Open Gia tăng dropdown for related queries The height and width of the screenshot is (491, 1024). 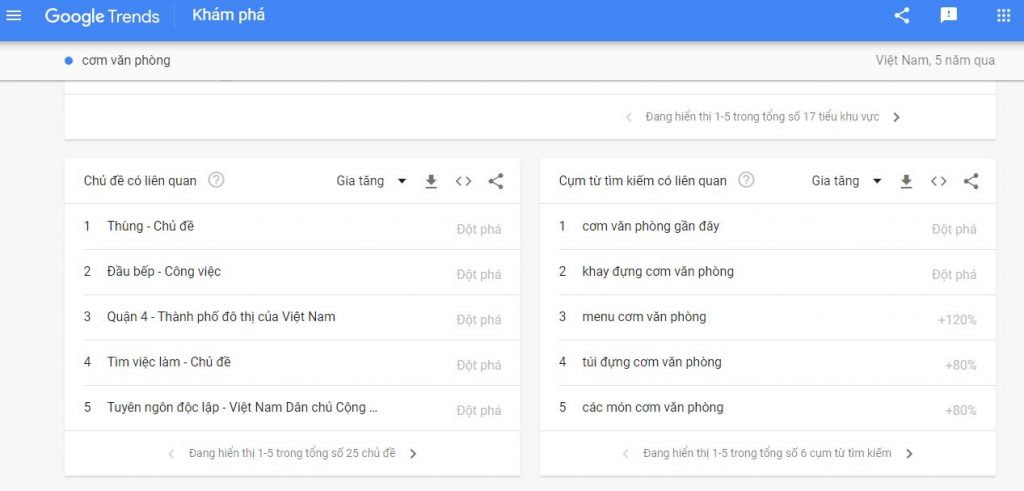(x=846, y=181)
